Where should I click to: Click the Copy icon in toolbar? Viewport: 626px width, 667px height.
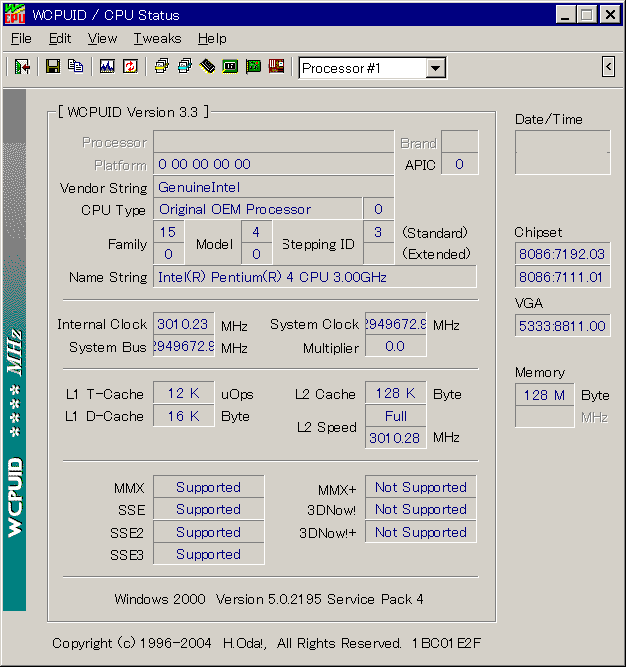pos(76,67)
